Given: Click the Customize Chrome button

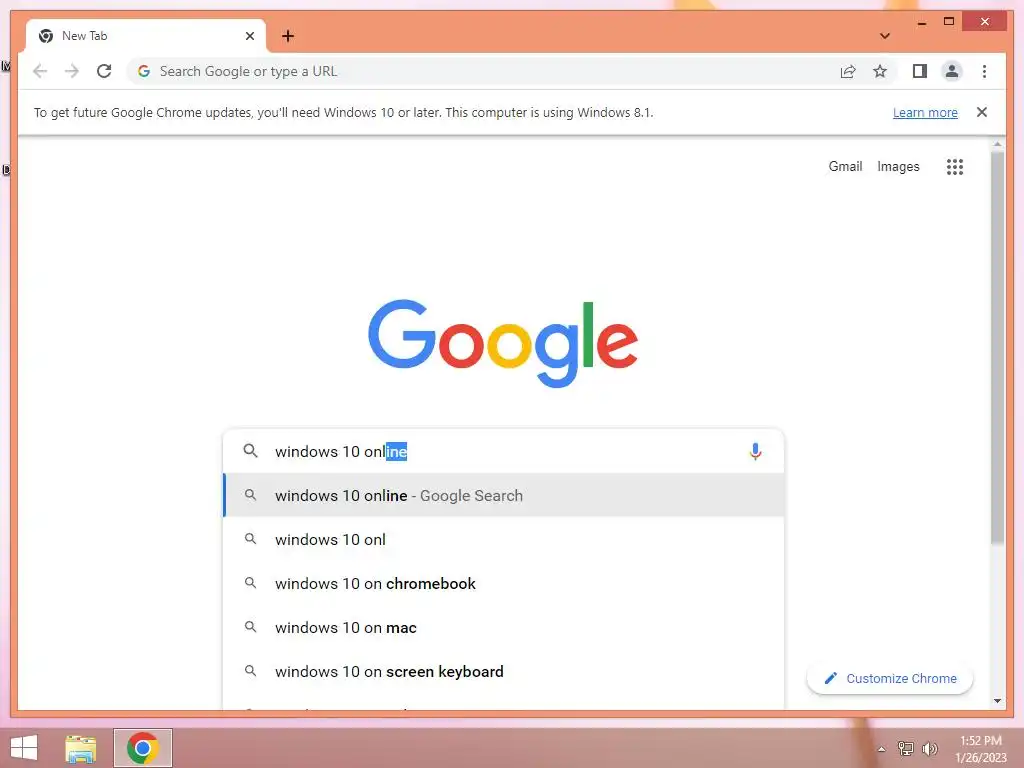Looking at the screenshot, I should (x=890, y=679).
